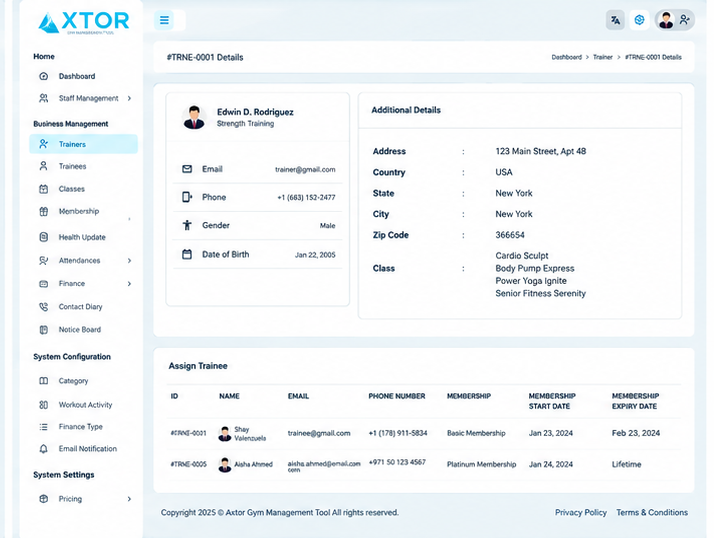The width and height of the screenshot is (714, 538).
Task: Click the Dashboard sidebar icon
Action: (44, 76)
